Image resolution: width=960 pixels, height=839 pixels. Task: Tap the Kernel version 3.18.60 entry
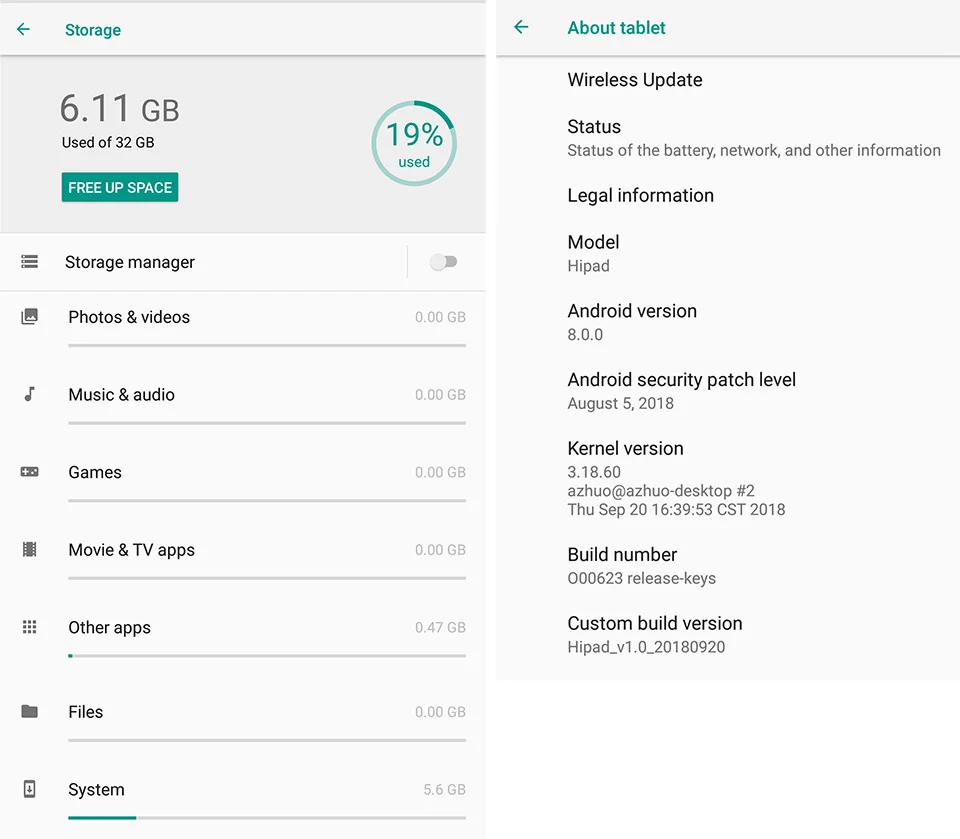tap(728, 478)
